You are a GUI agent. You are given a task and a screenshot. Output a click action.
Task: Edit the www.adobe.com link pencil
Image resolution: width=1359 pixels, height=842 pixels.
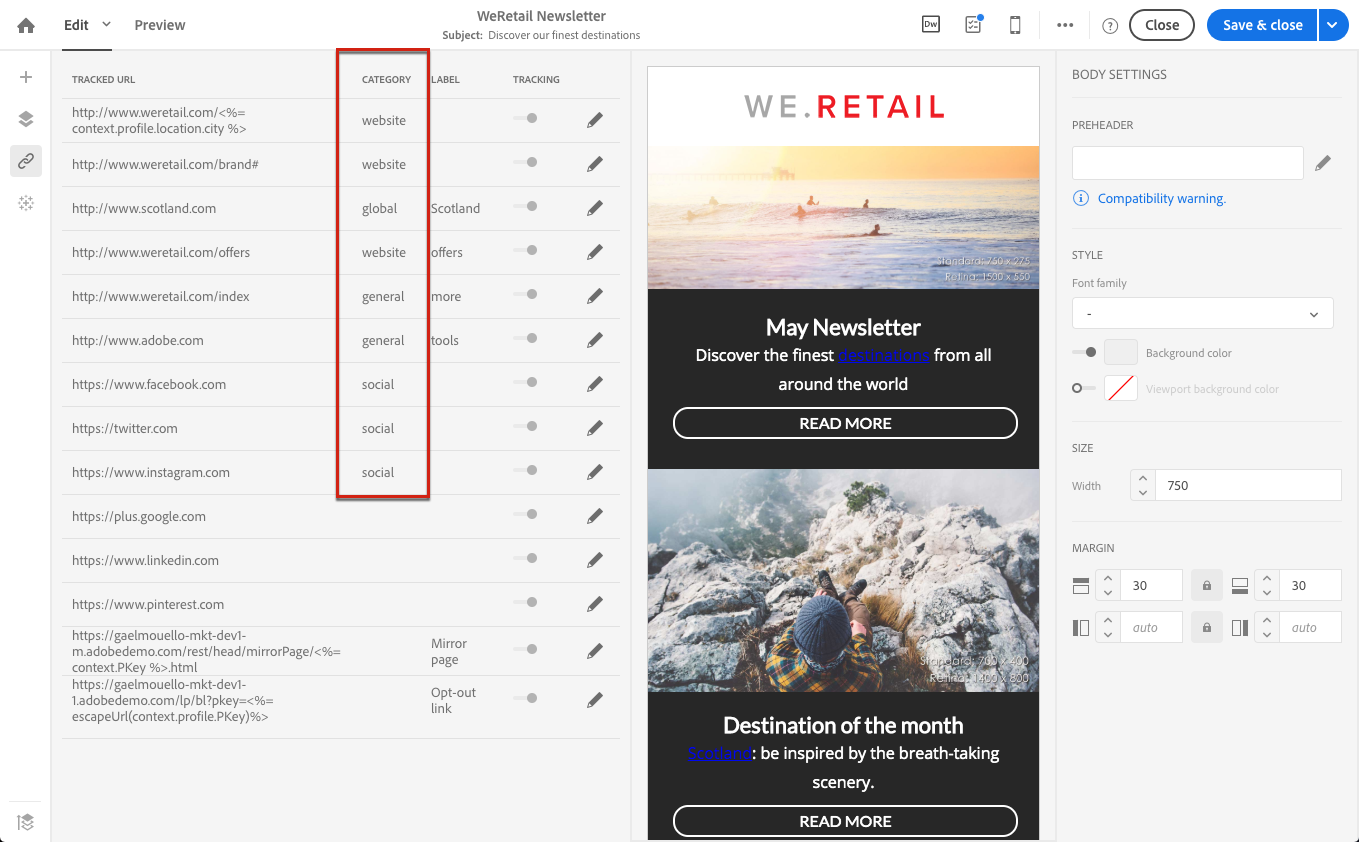tap(595, 340)
